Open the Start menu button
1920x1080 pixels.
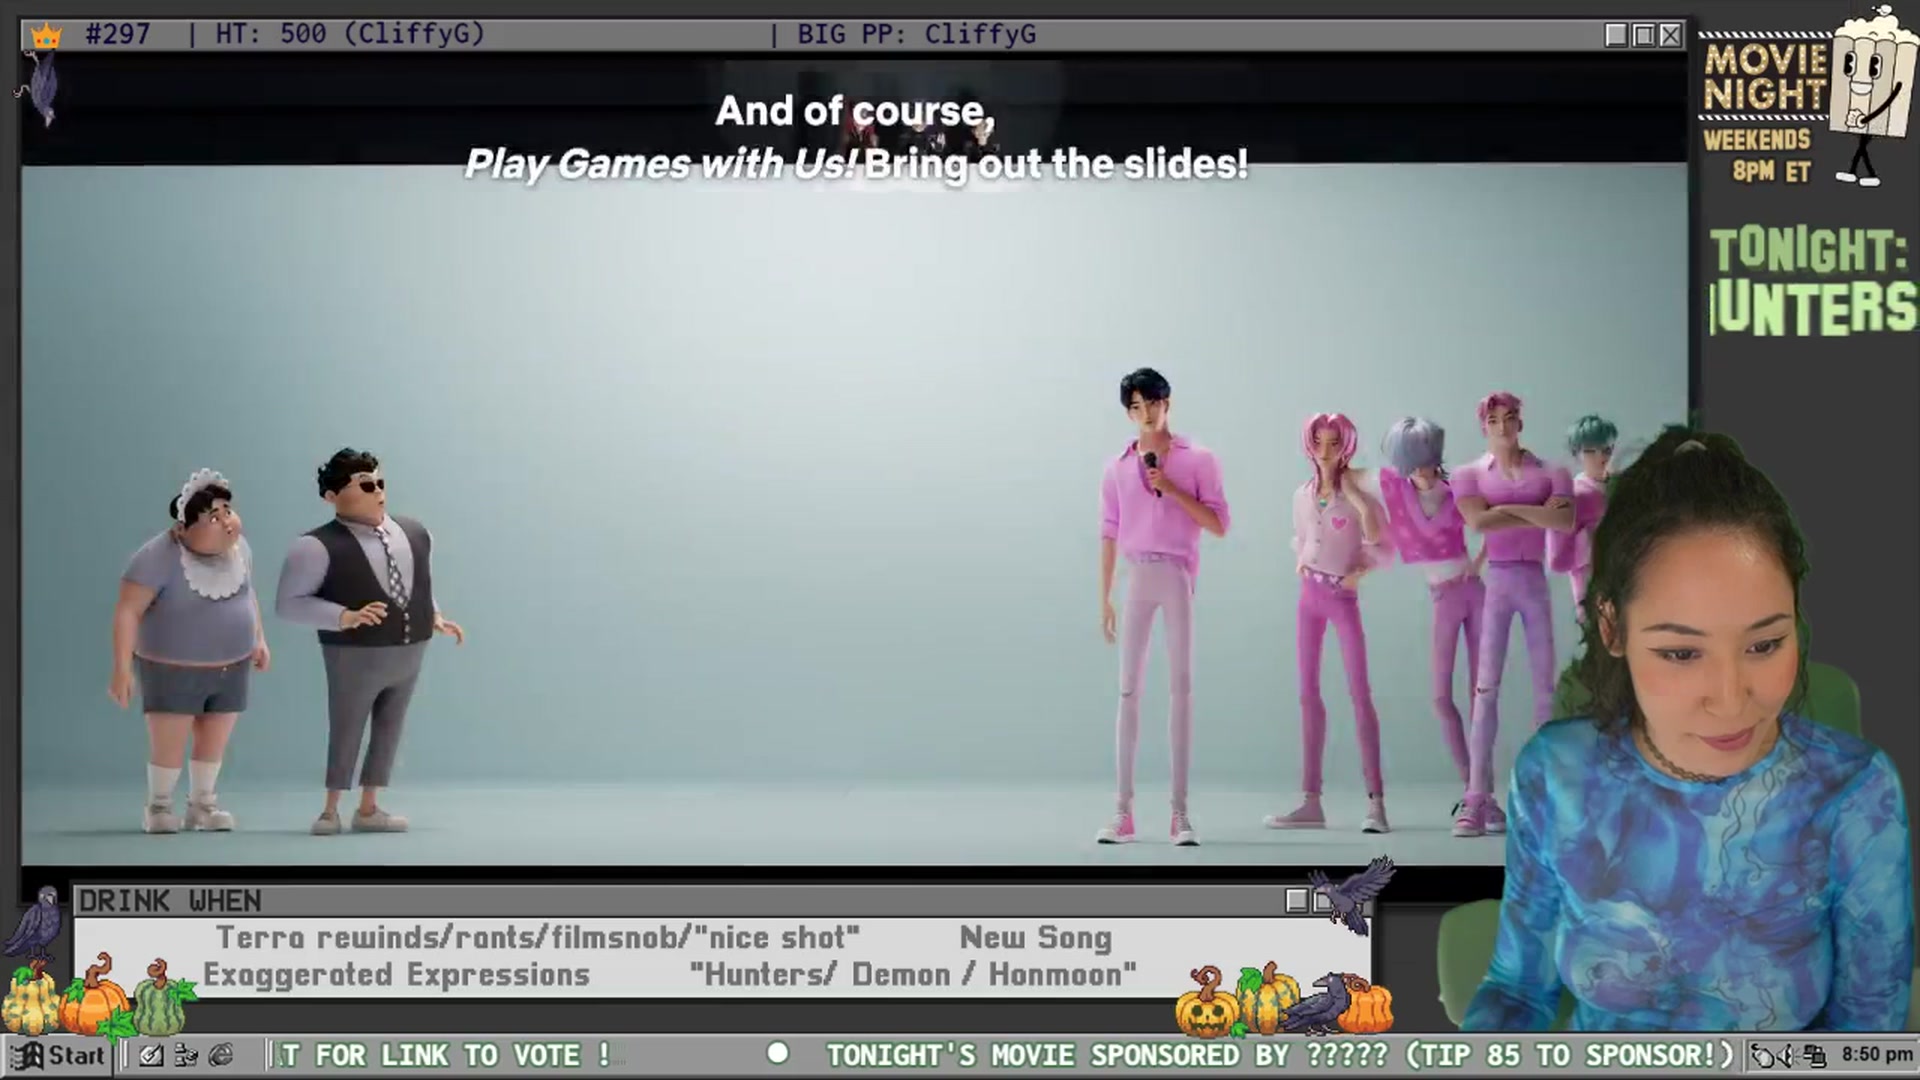(57, 1055)
